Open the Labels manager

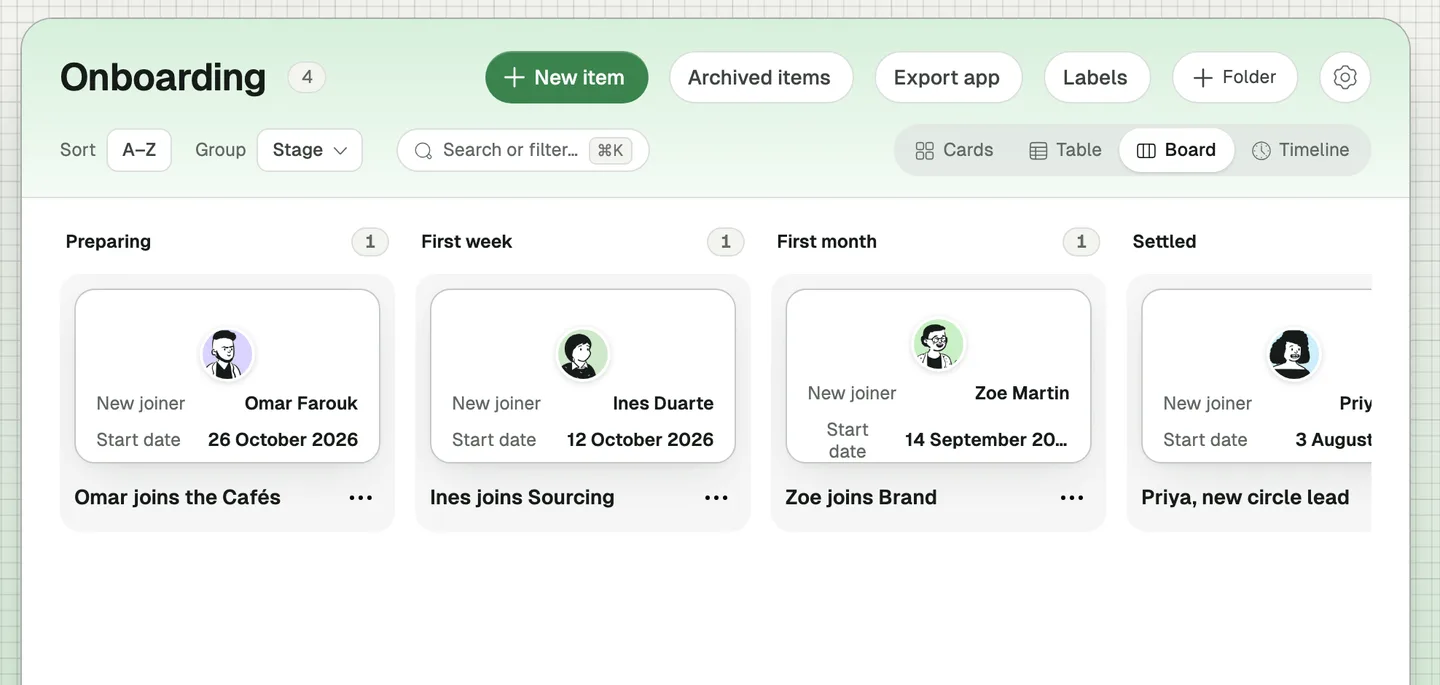click(x=1096, y=77)
